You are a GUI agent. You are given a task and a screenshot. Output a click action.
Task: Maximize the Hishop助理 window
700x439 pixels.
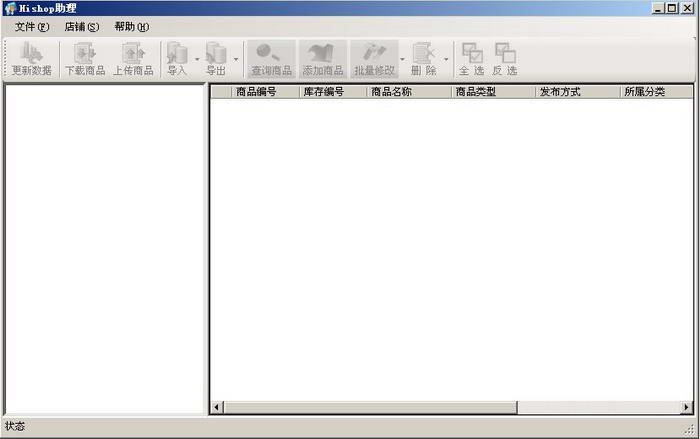click(671, 8)
